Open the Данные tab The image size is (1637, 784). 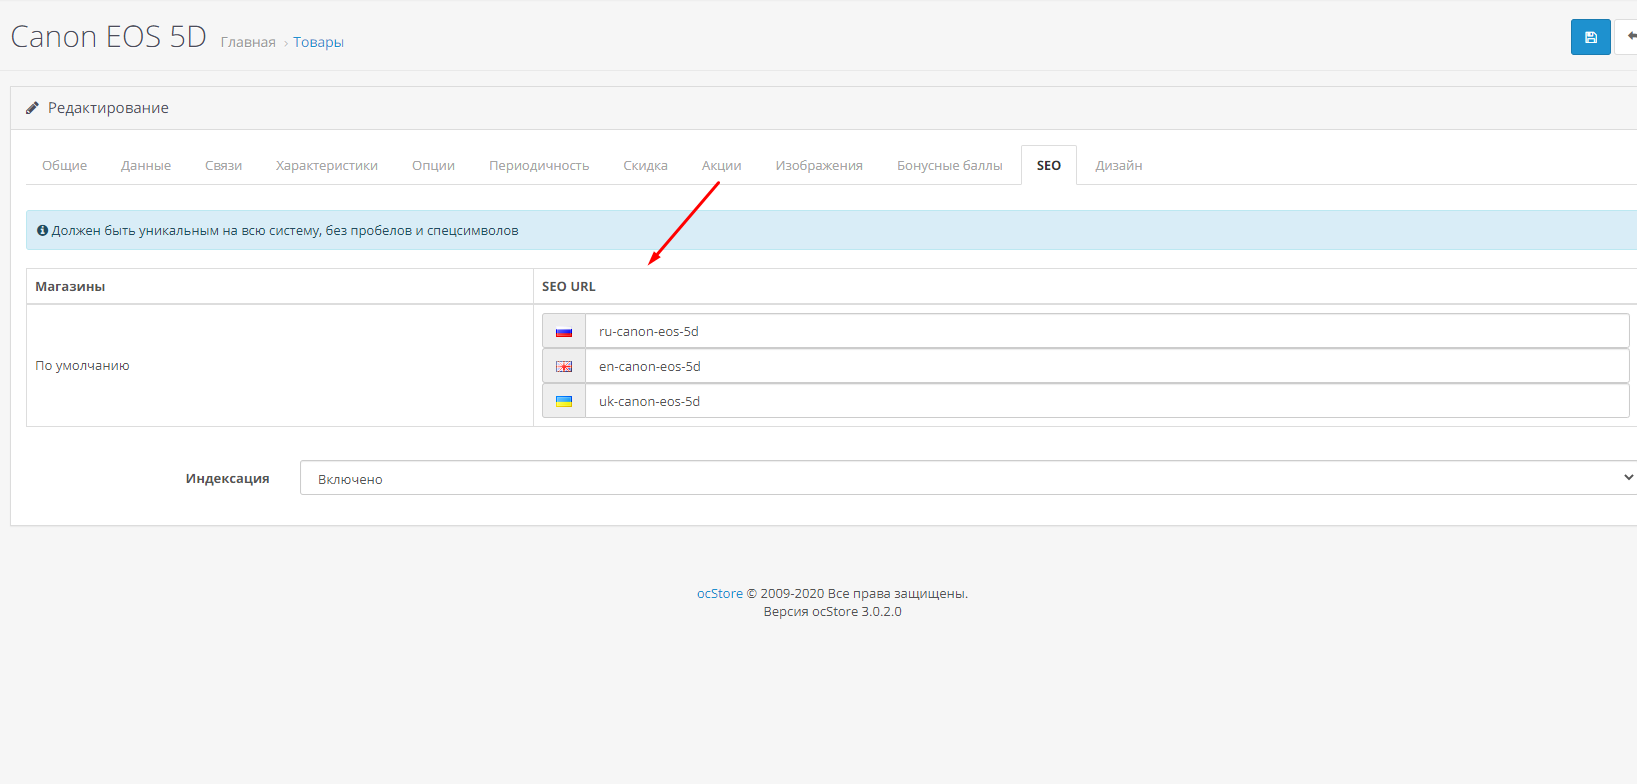[x=146, y=165]
